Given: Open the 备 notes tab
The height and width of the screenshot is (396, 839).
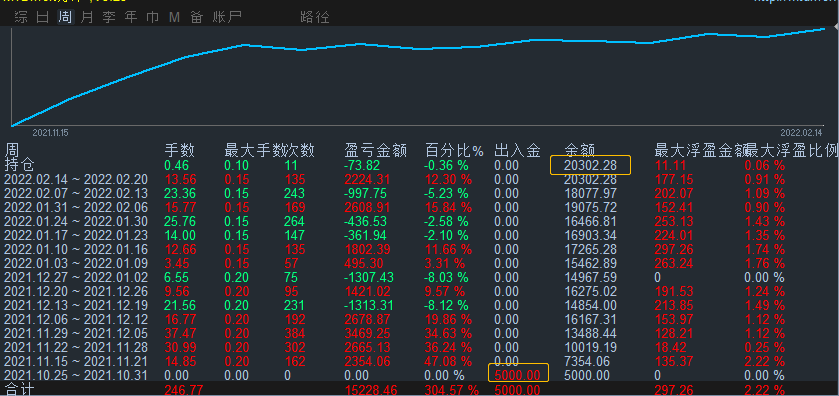Looking at the screenshot, I should tap(196, 17).
